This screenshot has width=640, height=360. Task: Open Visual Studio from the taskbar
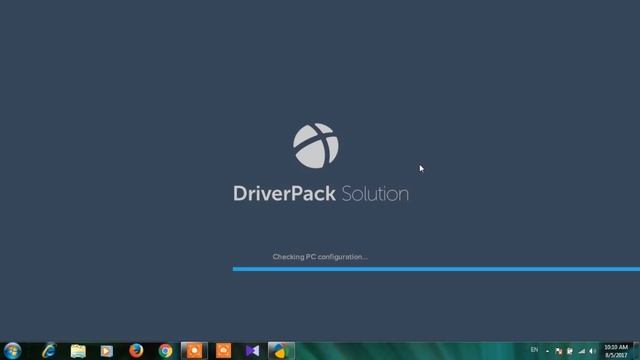(x=252, y=351)
